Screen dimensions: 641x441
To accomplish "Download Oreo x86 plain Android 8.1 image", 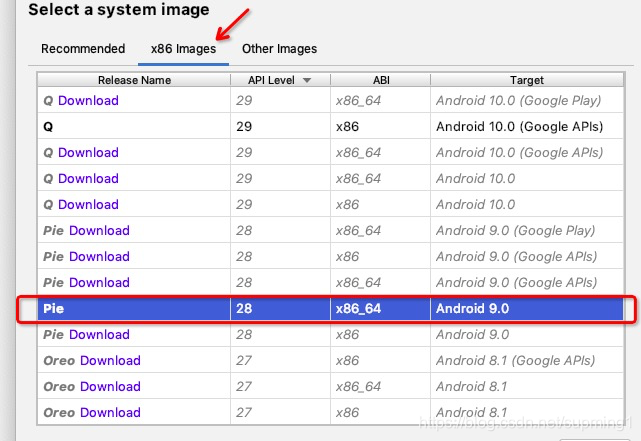I will (x=110, y=412).
